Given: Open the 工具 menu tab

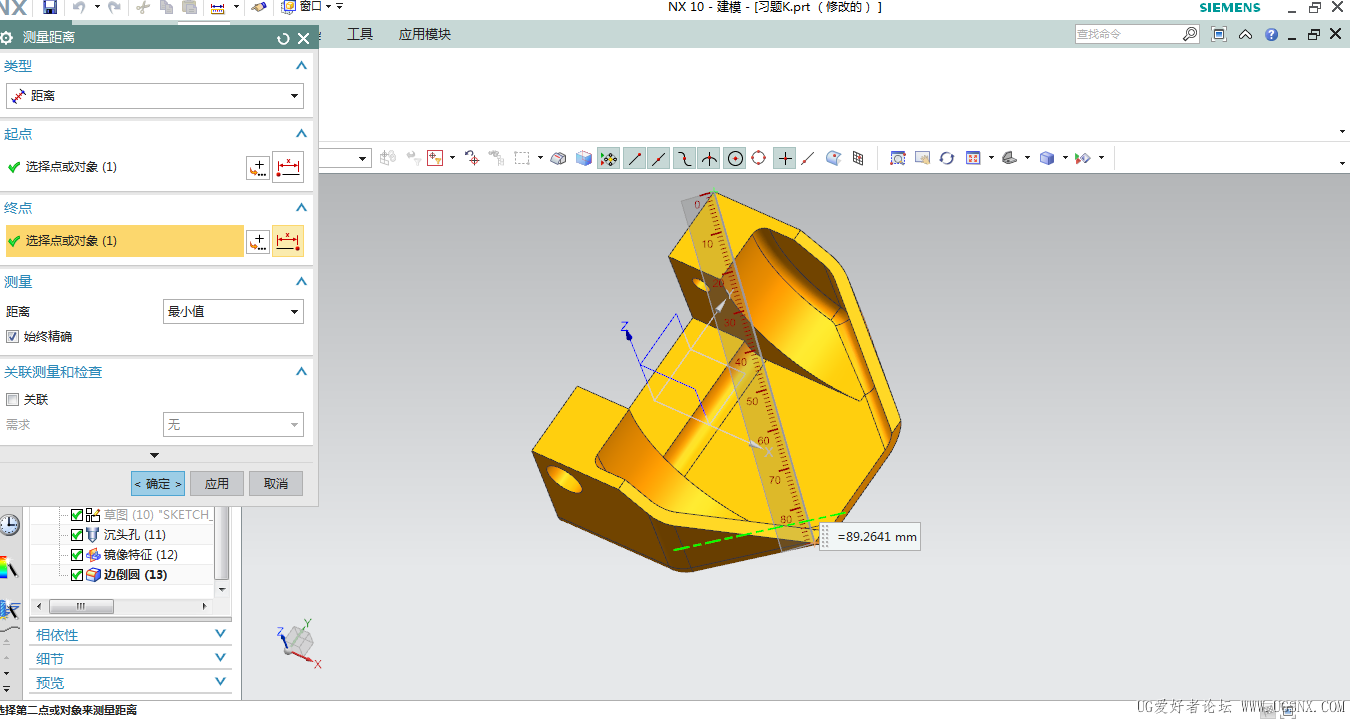Looking at the screenshot, I should [x=360, y=34].
